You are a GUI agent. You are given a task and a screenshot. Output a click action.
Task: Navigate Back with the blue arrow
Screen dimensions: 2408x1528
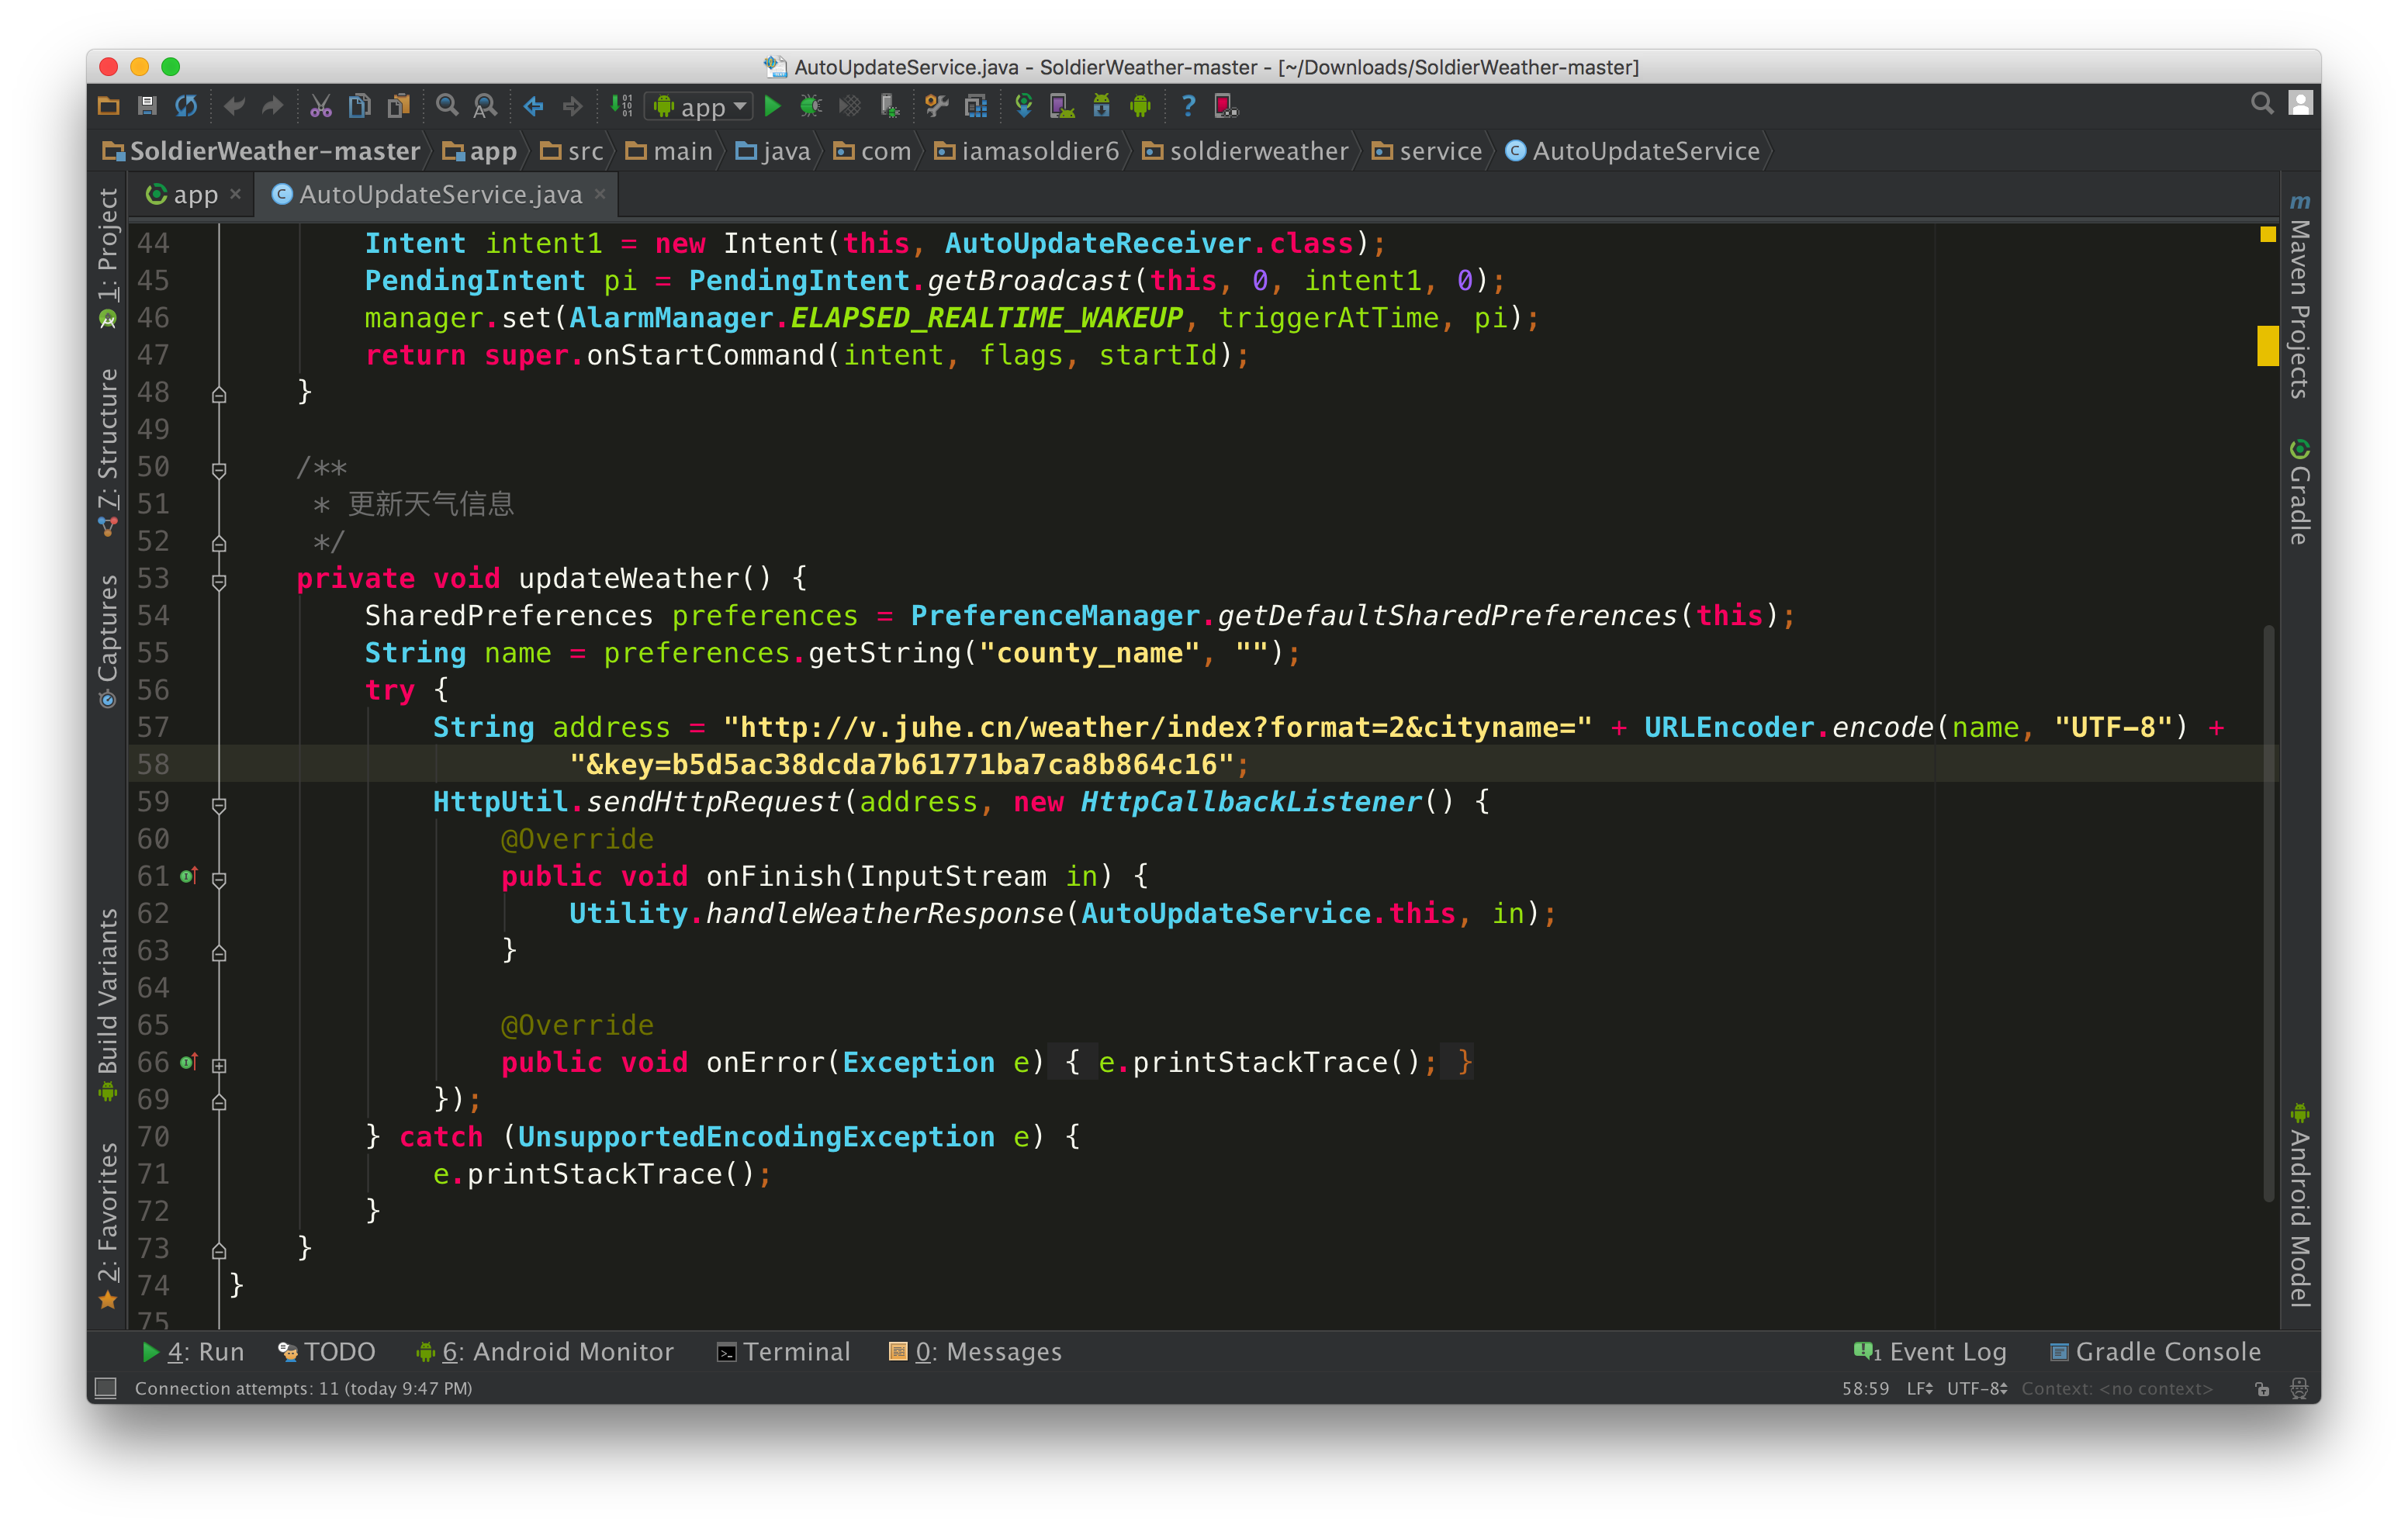534,106
